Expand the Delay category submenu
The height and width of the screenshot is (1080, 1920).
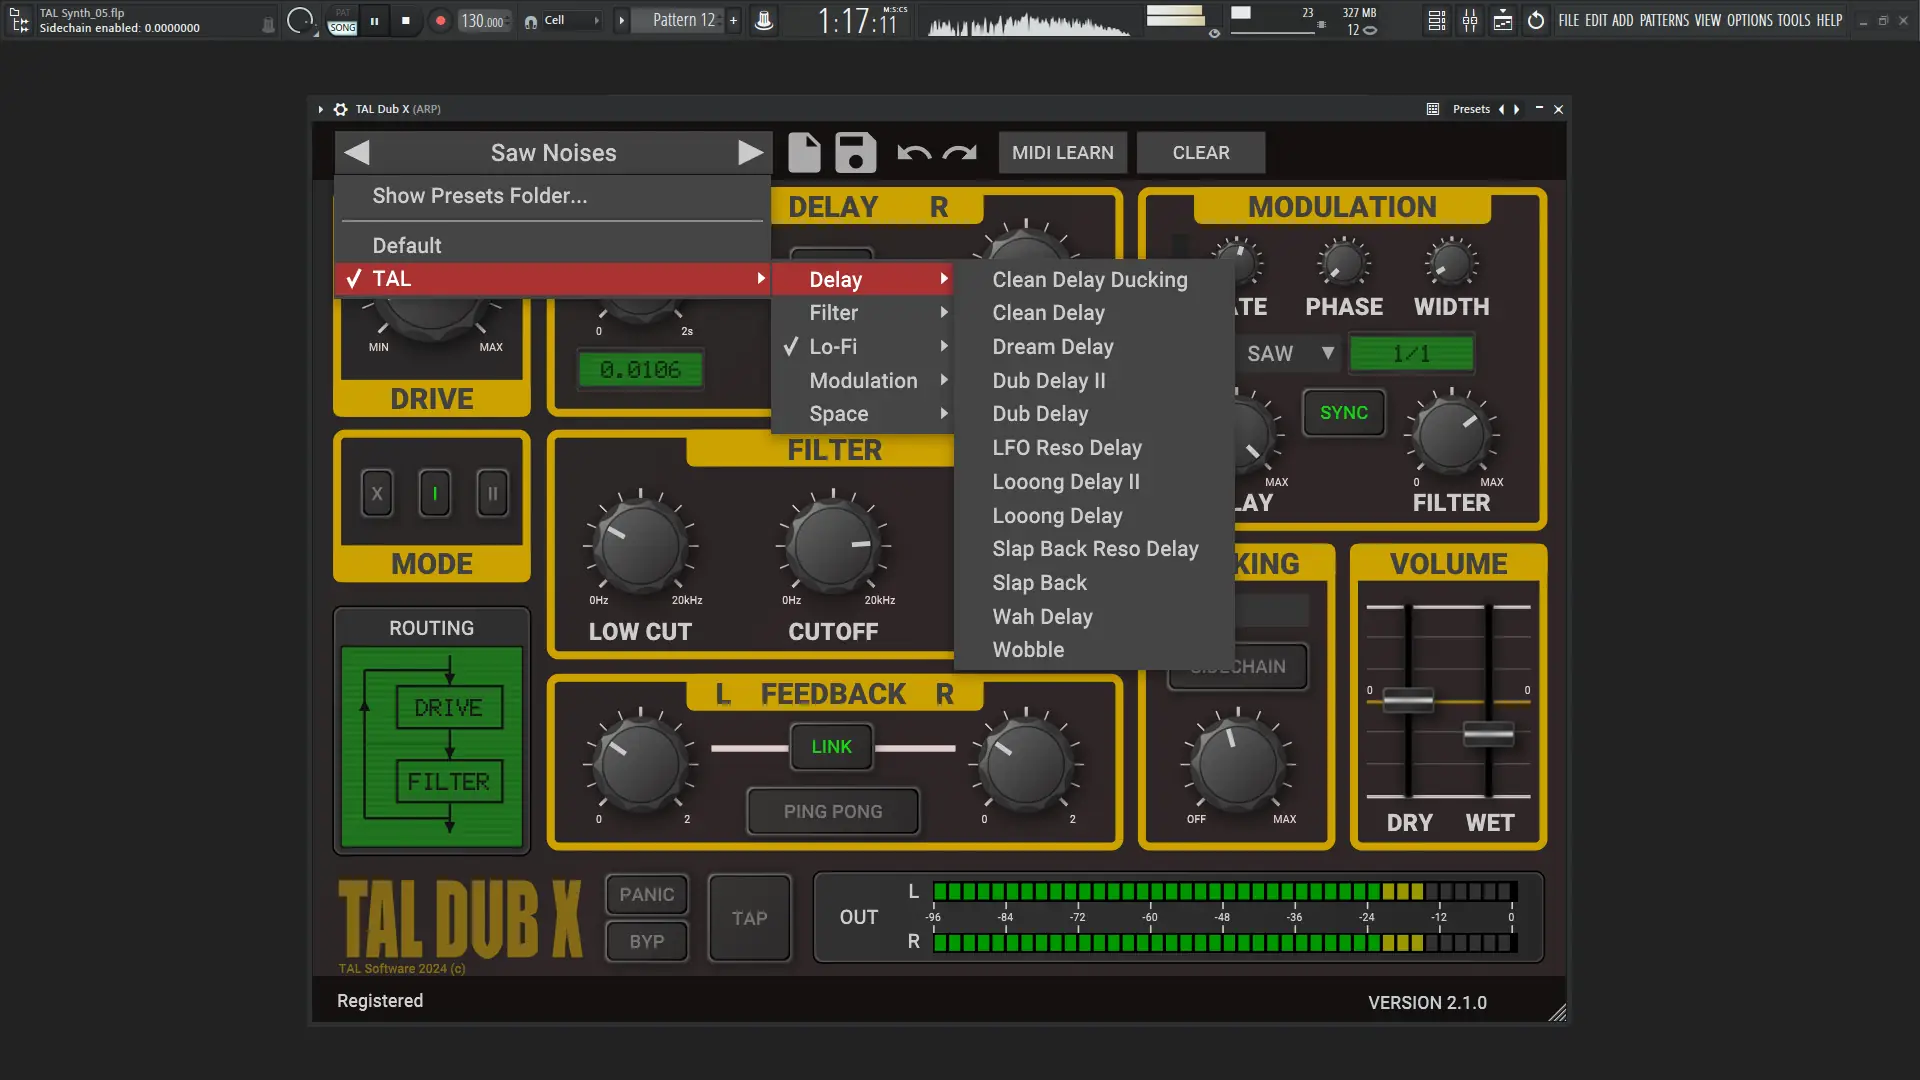coord(863,279)
